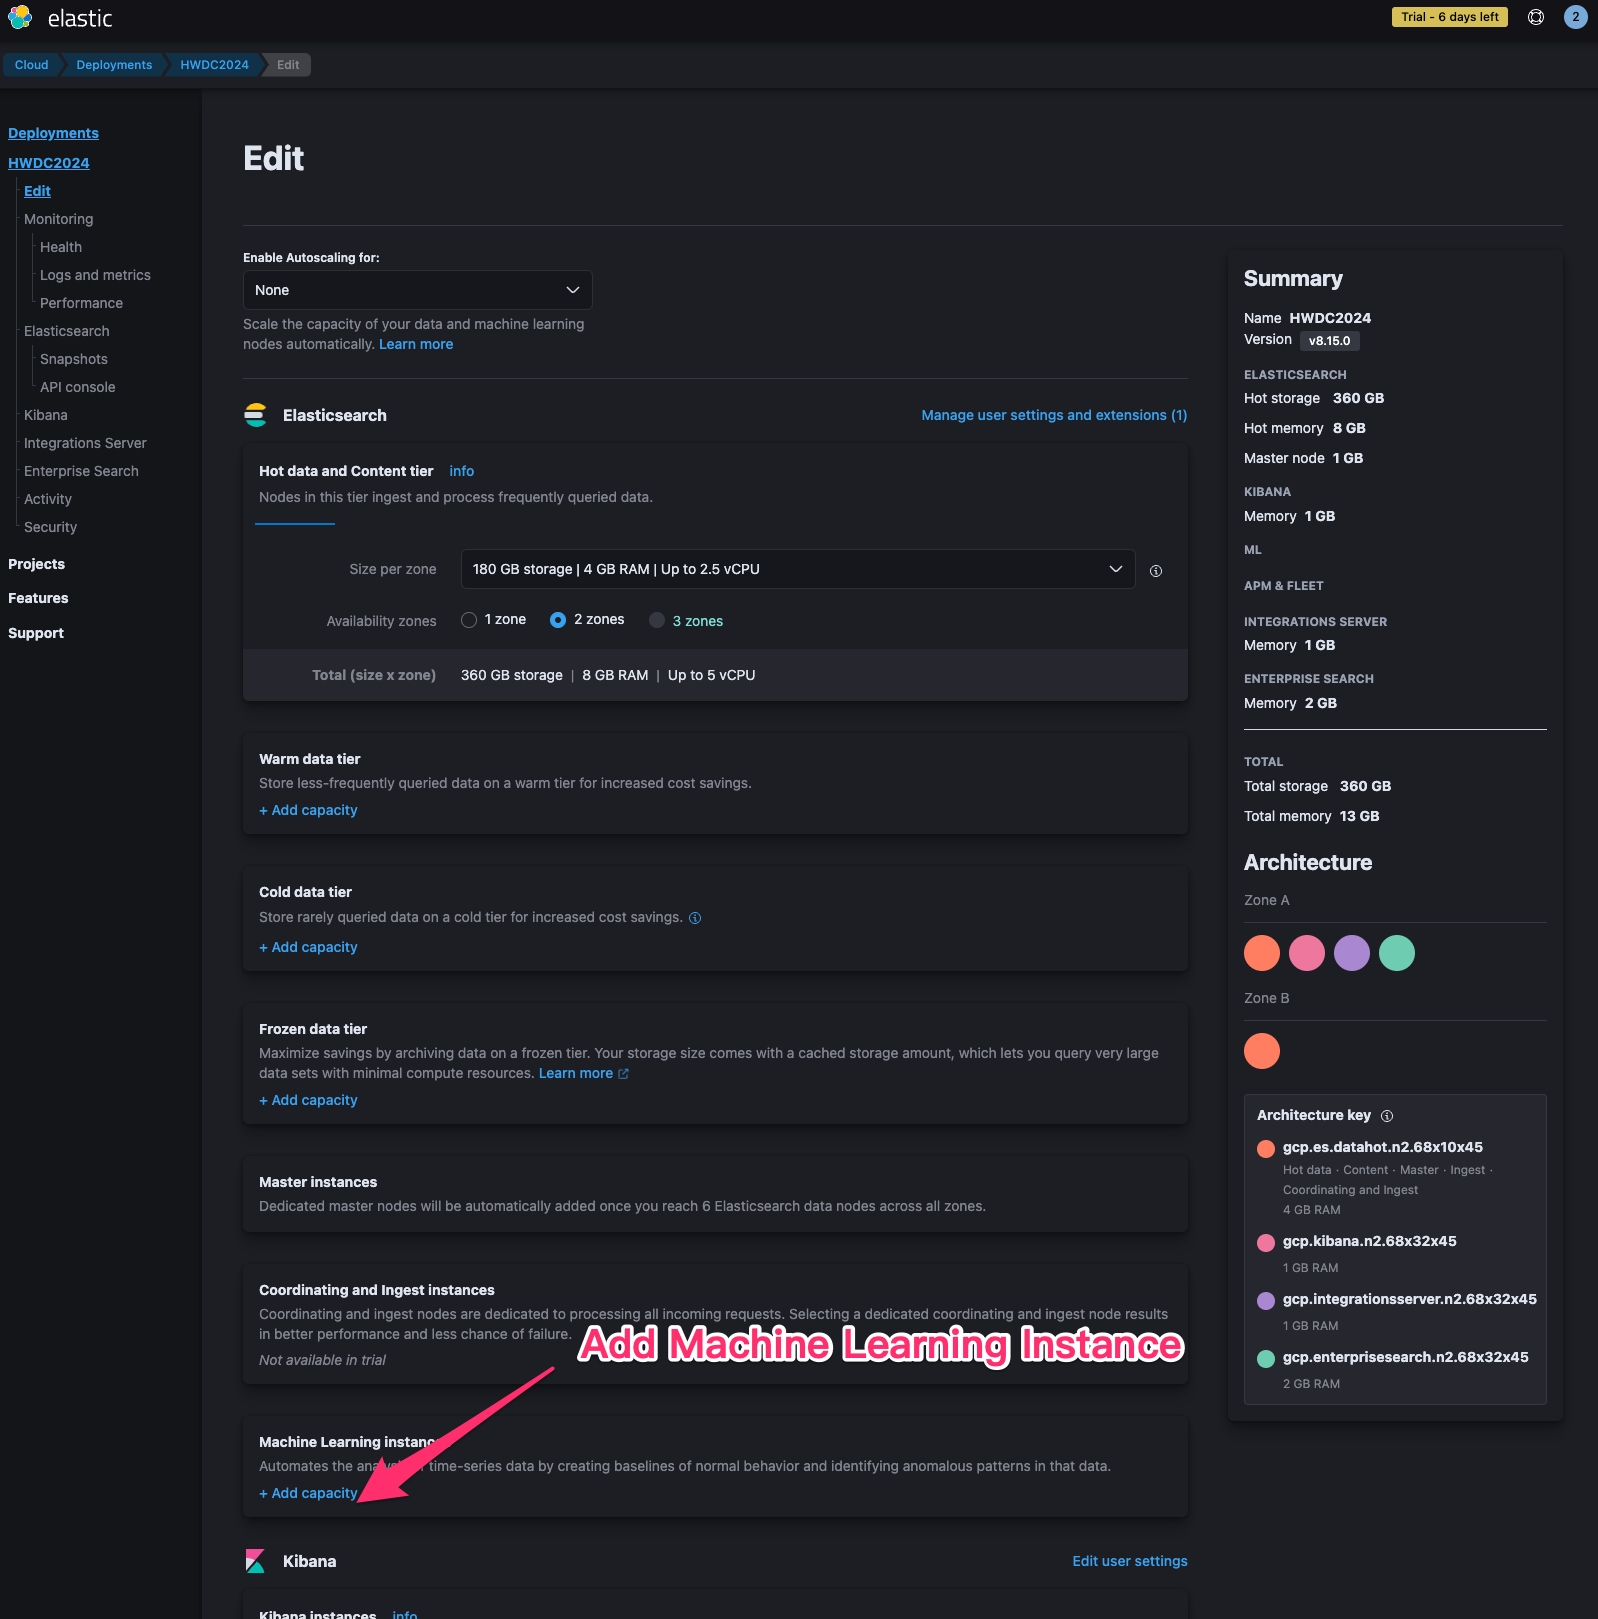
Task: Open Enterprise Search in sidebar
Action: tap(81, 471)
